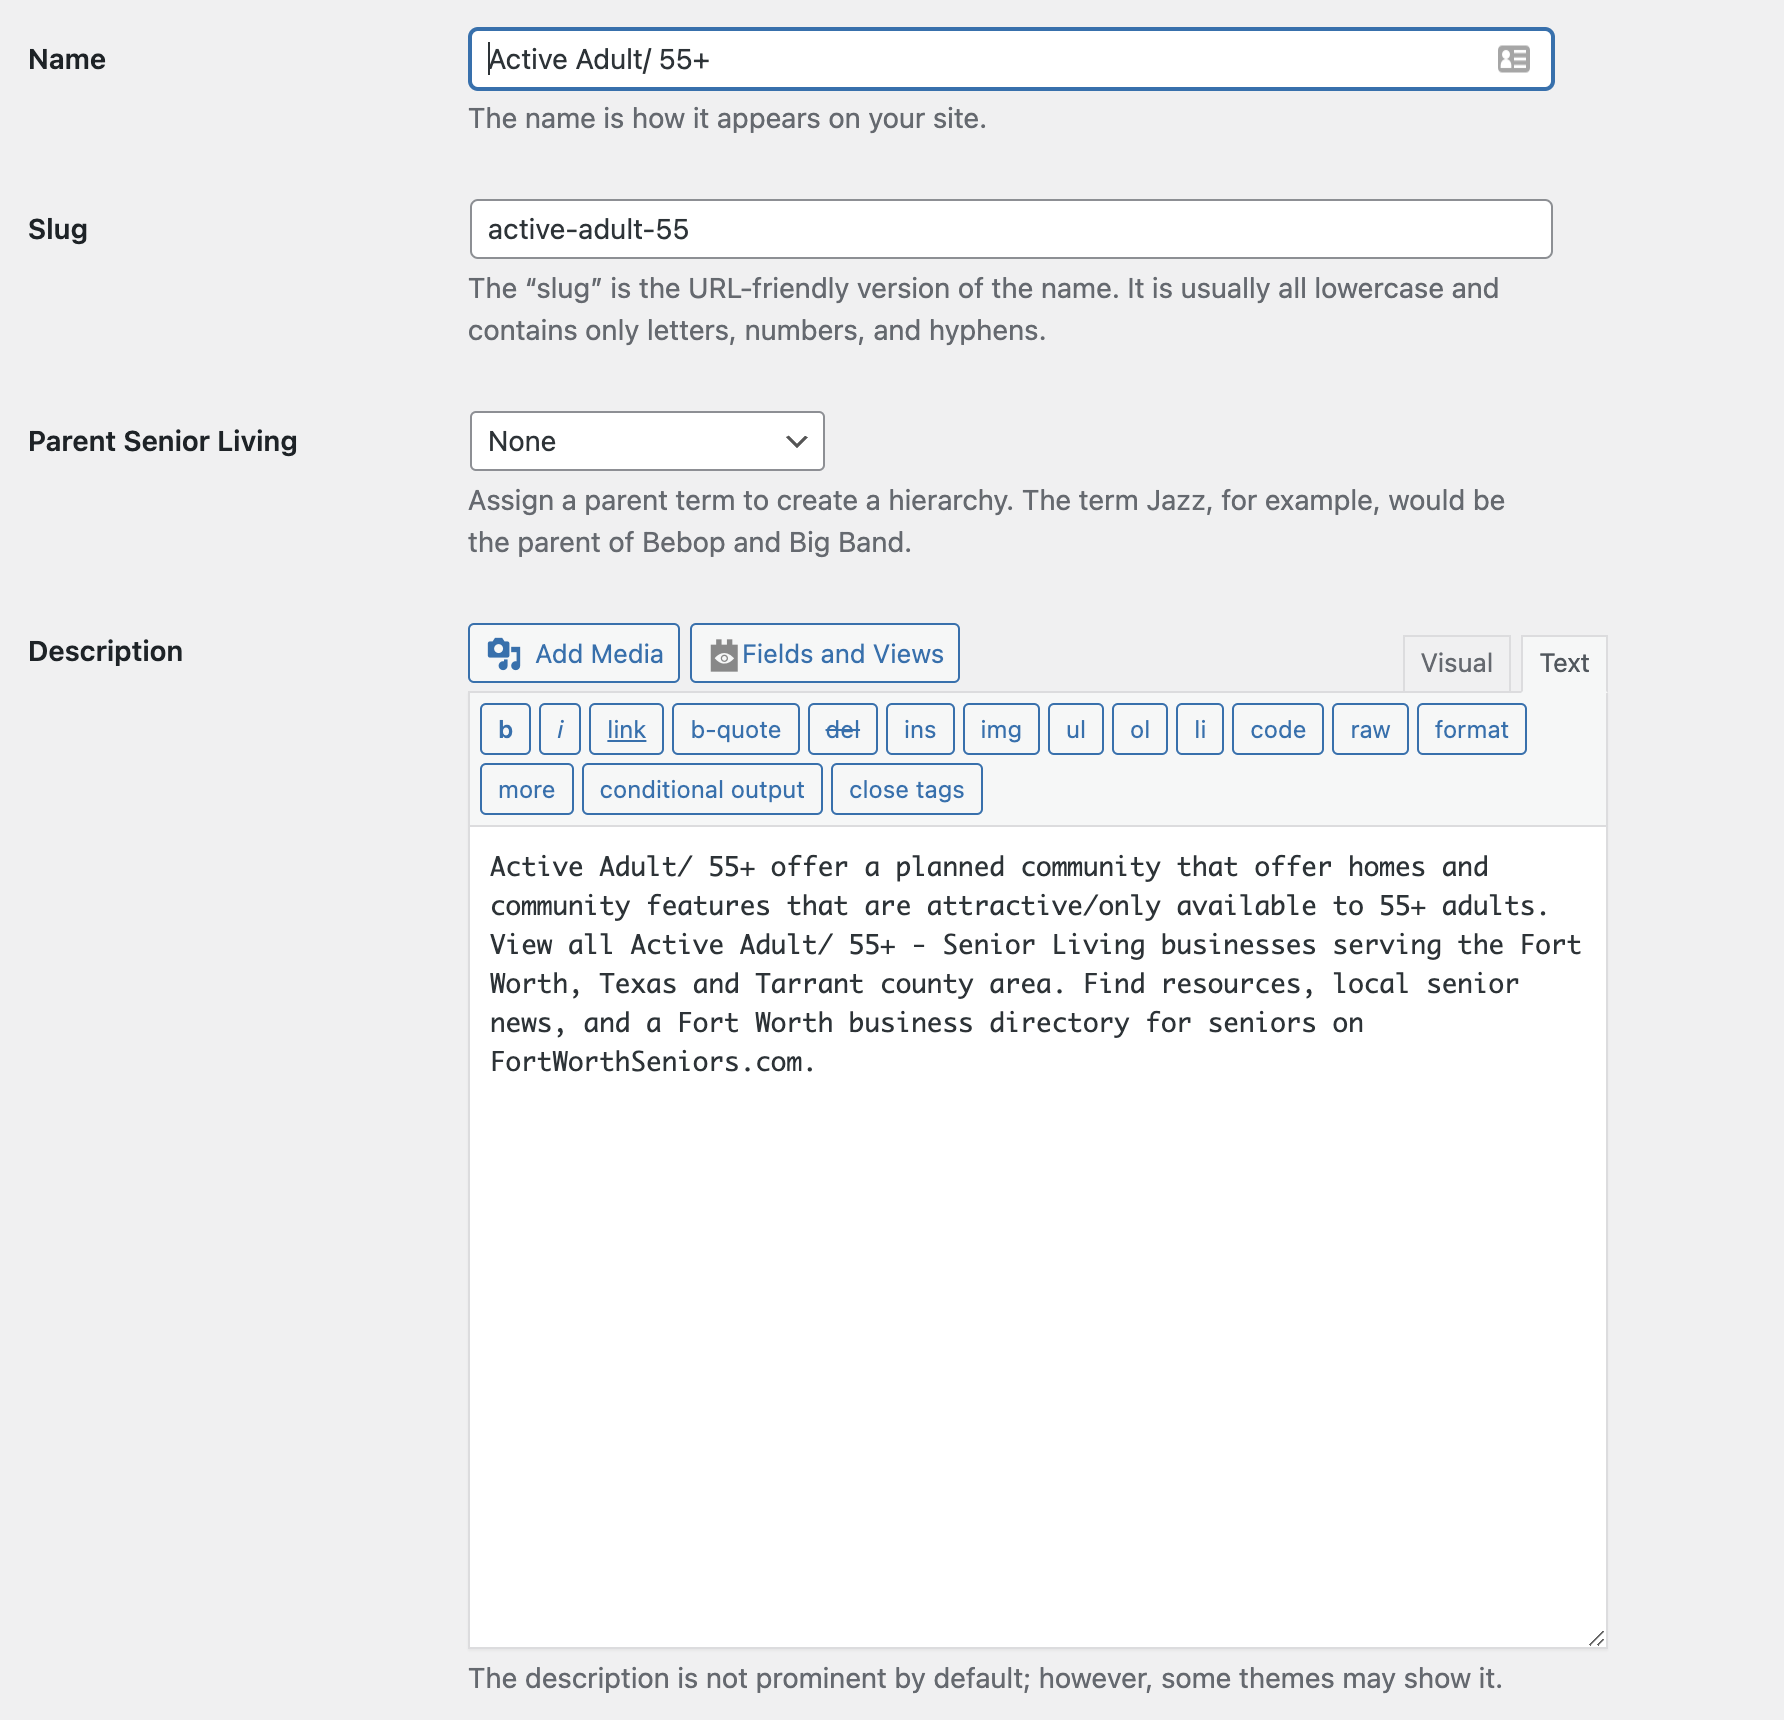
Task: Click the 'Description' field label
Action: click(x=105, y=651)
